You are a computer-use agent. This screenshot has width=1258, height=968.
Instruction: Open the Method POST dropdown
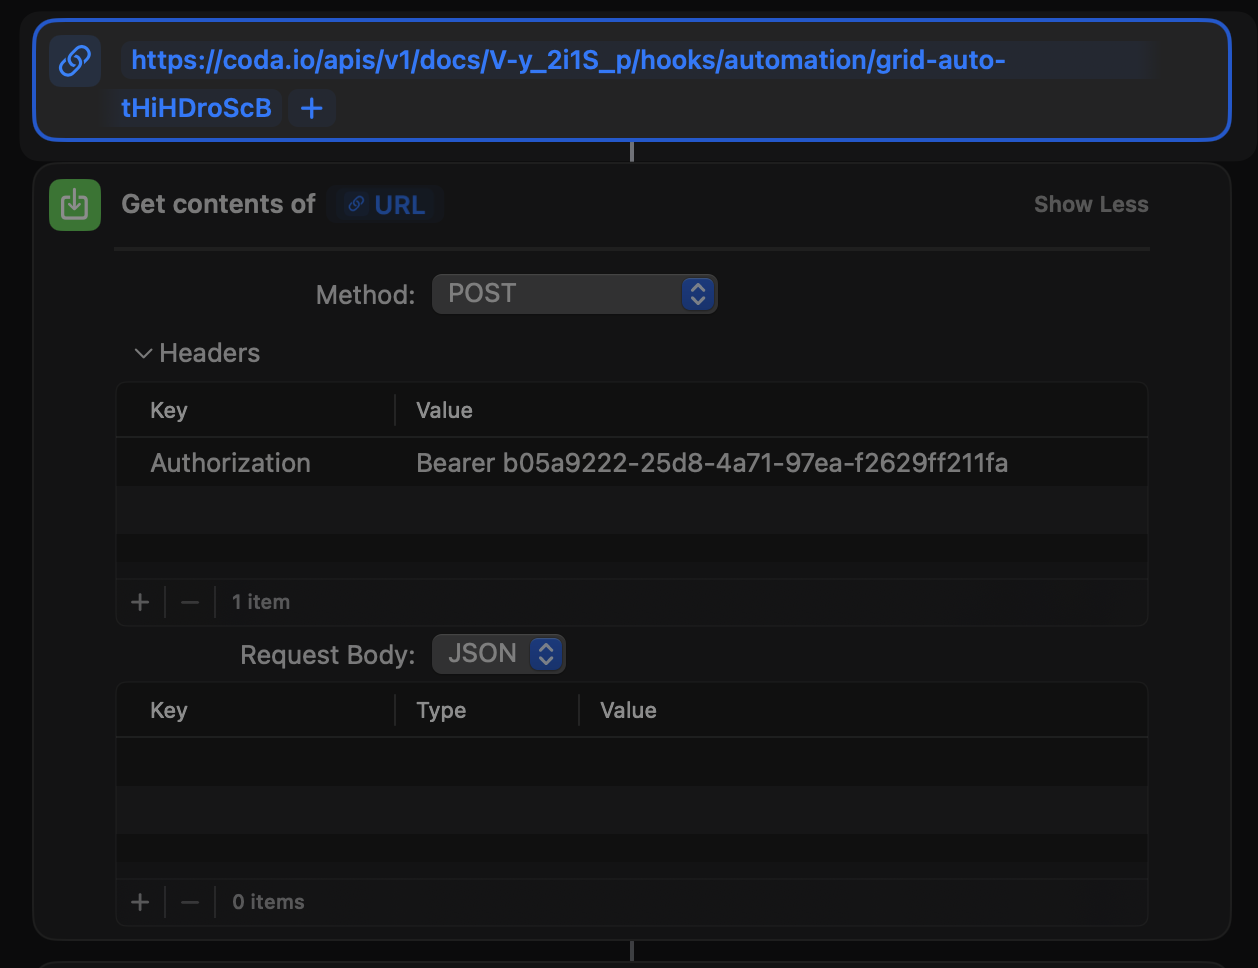point(574,294)
